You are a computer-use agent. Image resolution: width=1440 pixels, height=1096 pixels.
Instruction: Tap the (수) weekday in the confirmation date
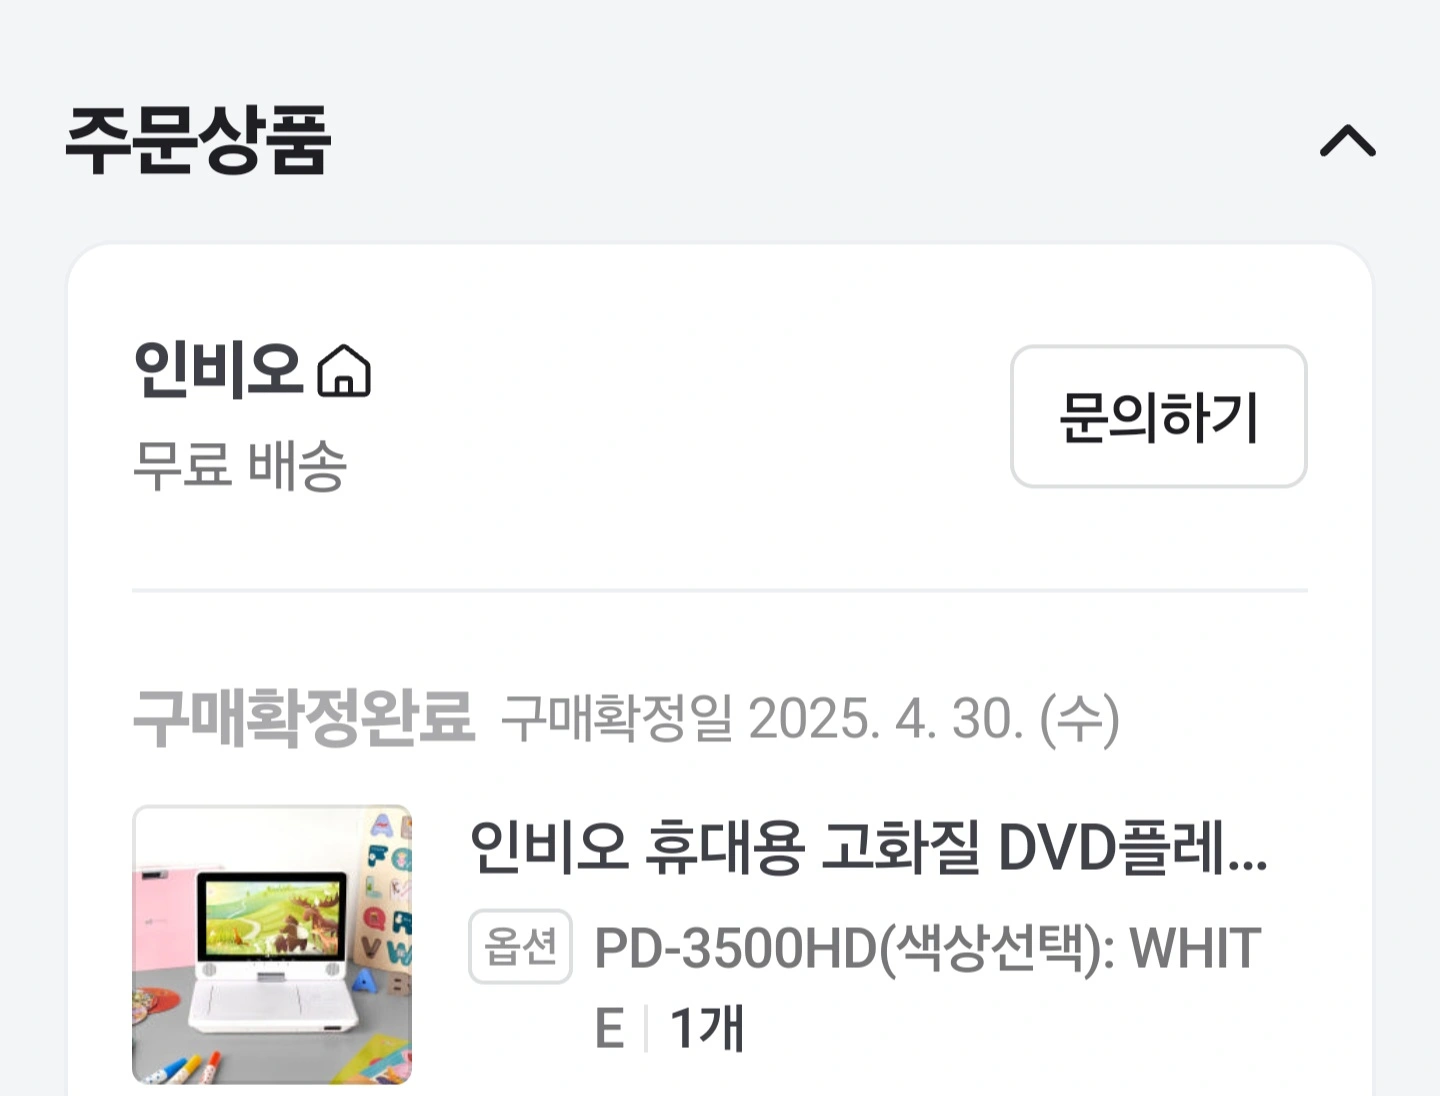click(1080, 719)
